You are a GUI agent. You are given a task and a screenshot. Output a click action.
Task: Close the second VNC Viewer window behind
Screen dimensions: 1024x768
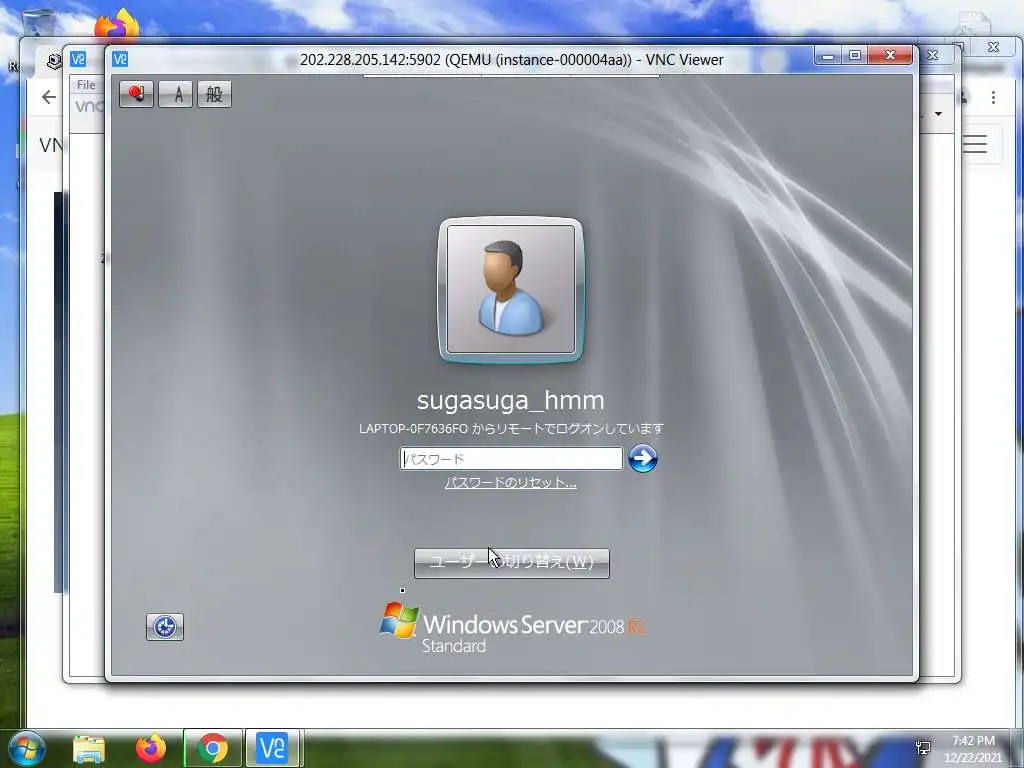coord(933,56)
